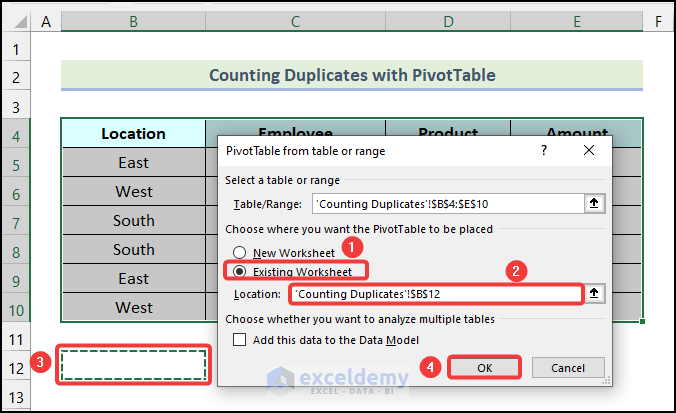Select column A header
The width and height of the screenshot is (676, 413).
pos(46,22)
